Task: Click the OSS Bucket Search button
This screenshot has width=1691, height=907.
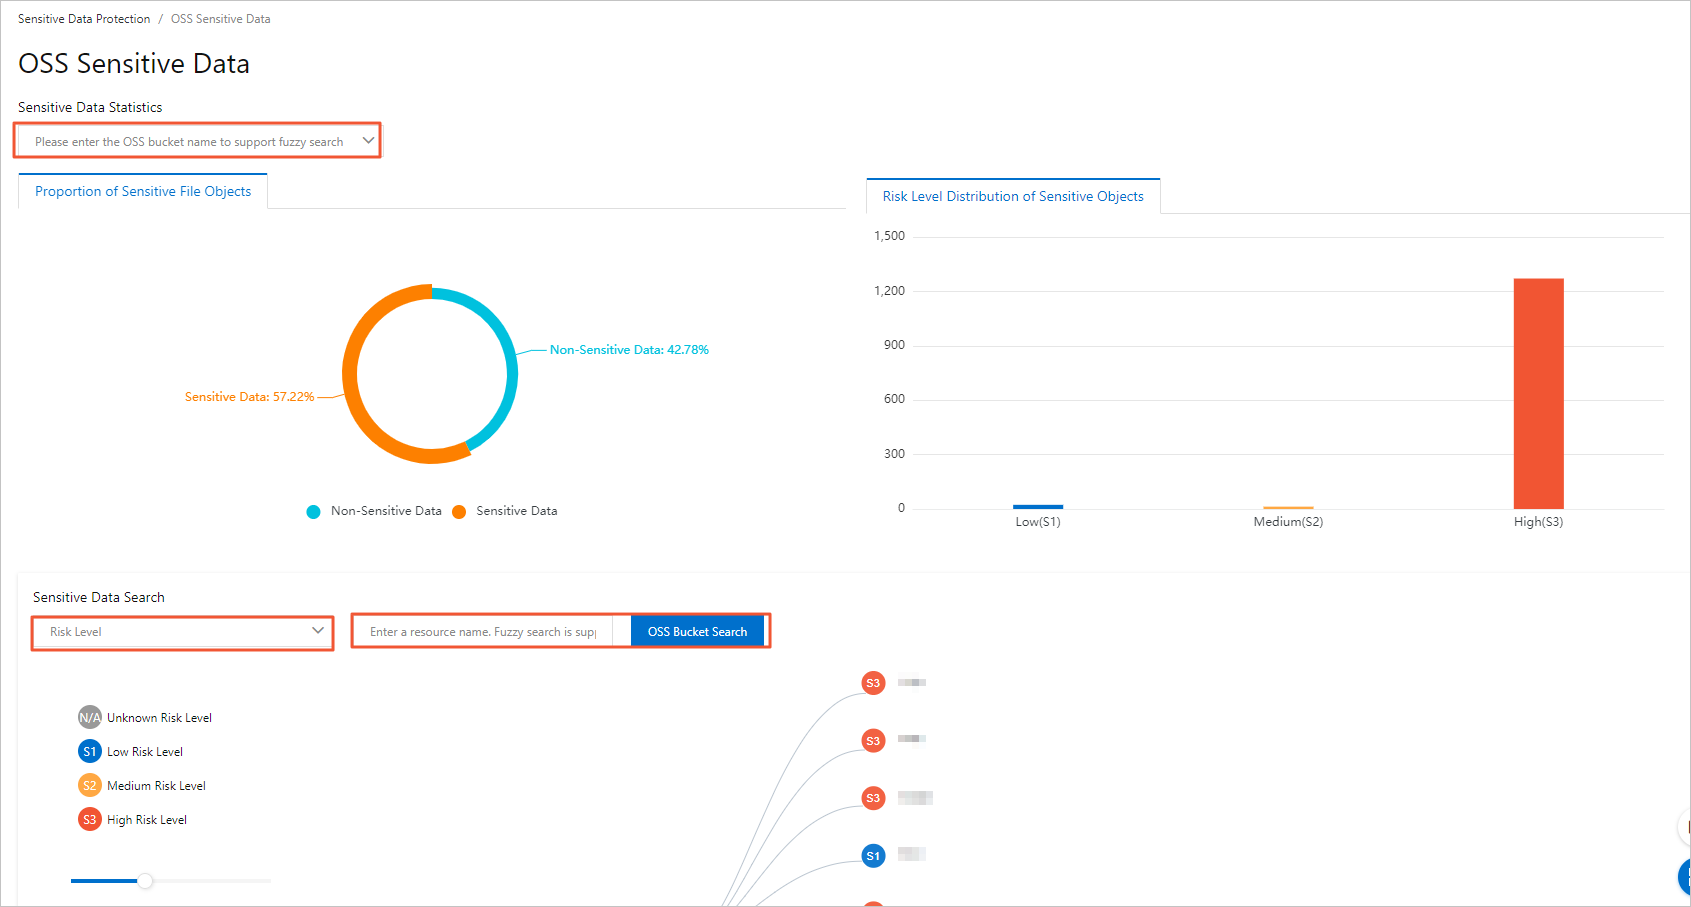Action: [697, 632]
